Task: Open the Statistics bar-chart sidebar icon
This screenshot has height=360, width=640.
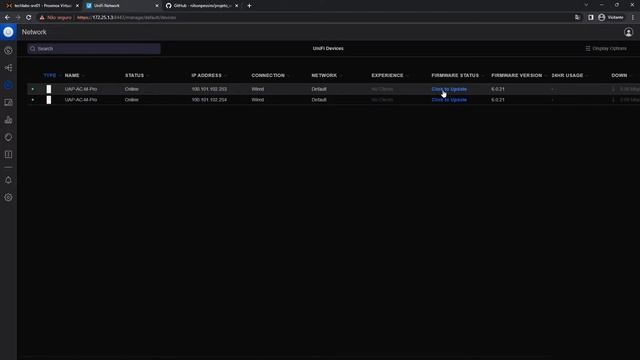Action: pyautogui.click(x=8, y=120)
